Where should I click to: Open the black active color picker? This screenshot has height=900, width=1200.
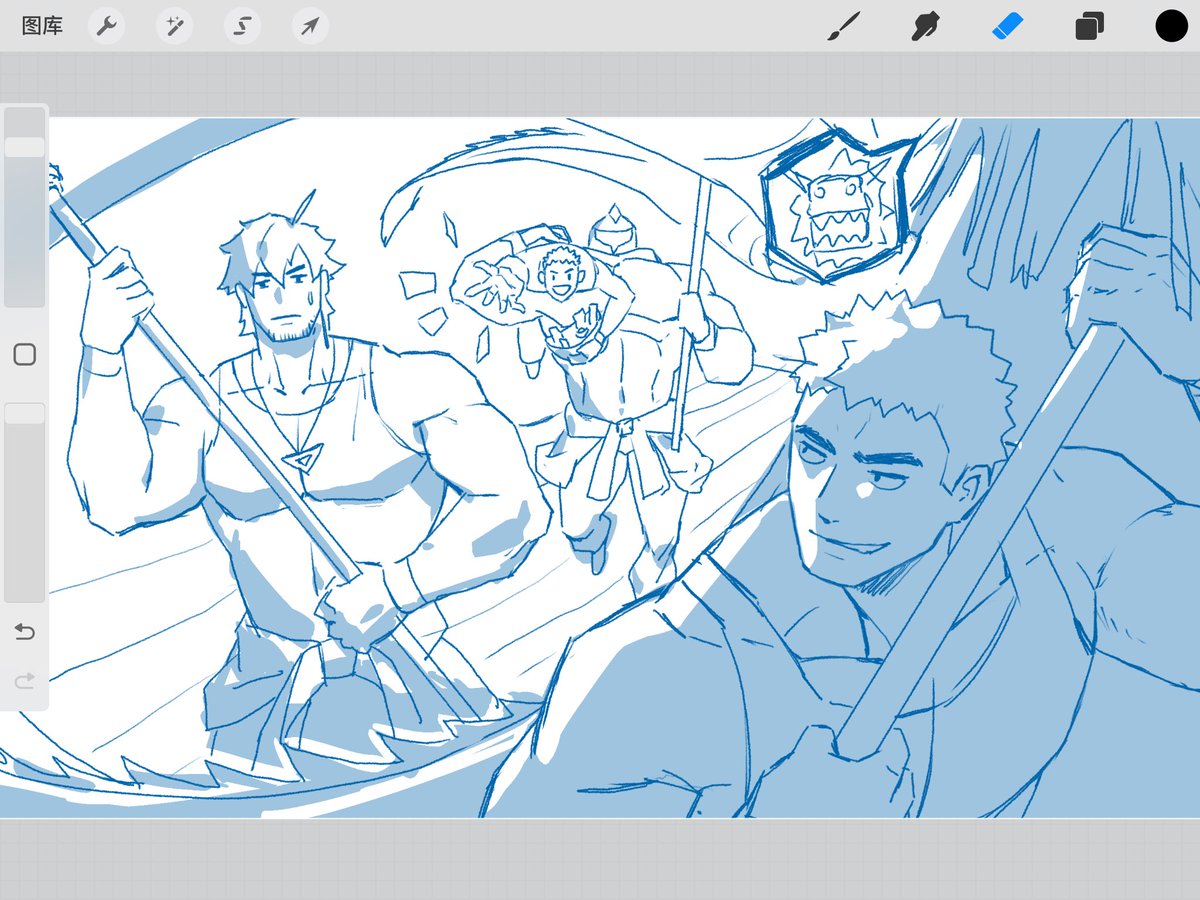[1171, 26]
